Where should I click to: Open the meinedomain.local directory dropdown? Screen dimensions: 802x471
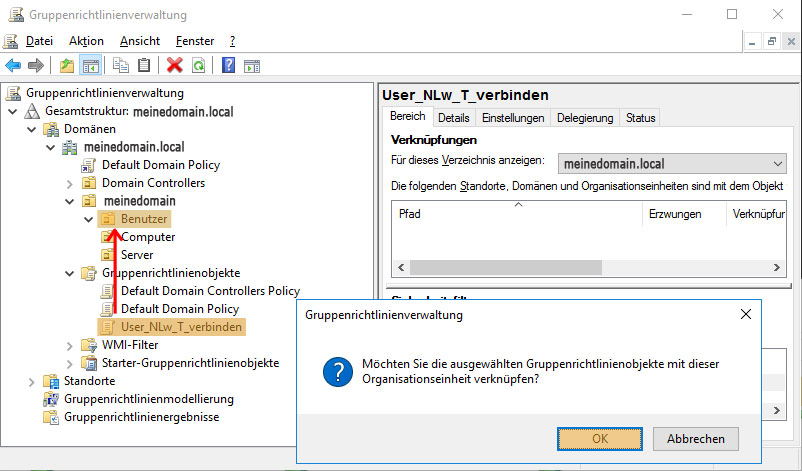pos(779,163)
